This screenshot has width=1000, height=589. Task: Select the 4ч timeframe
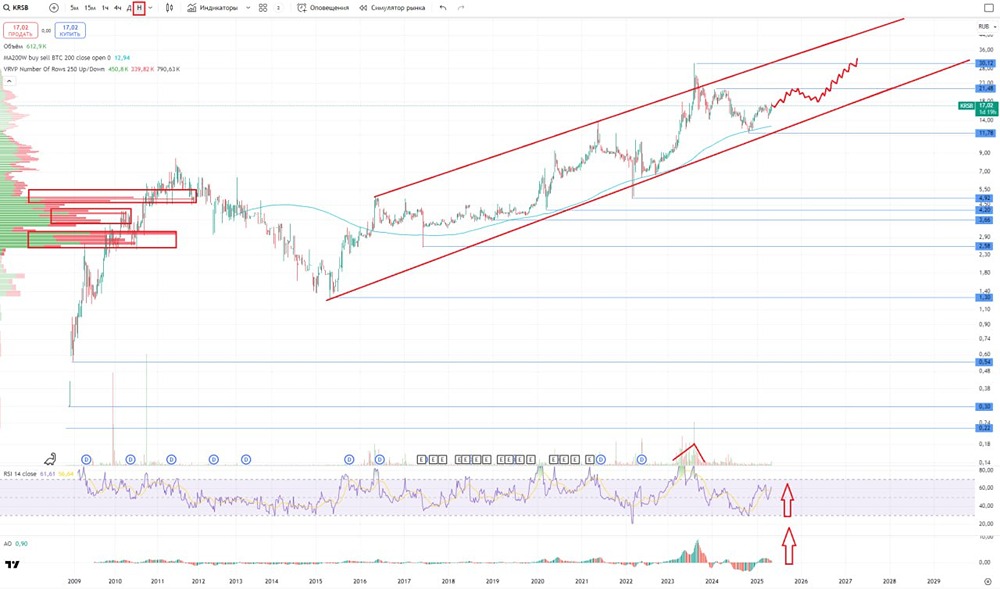coord(118,8)
